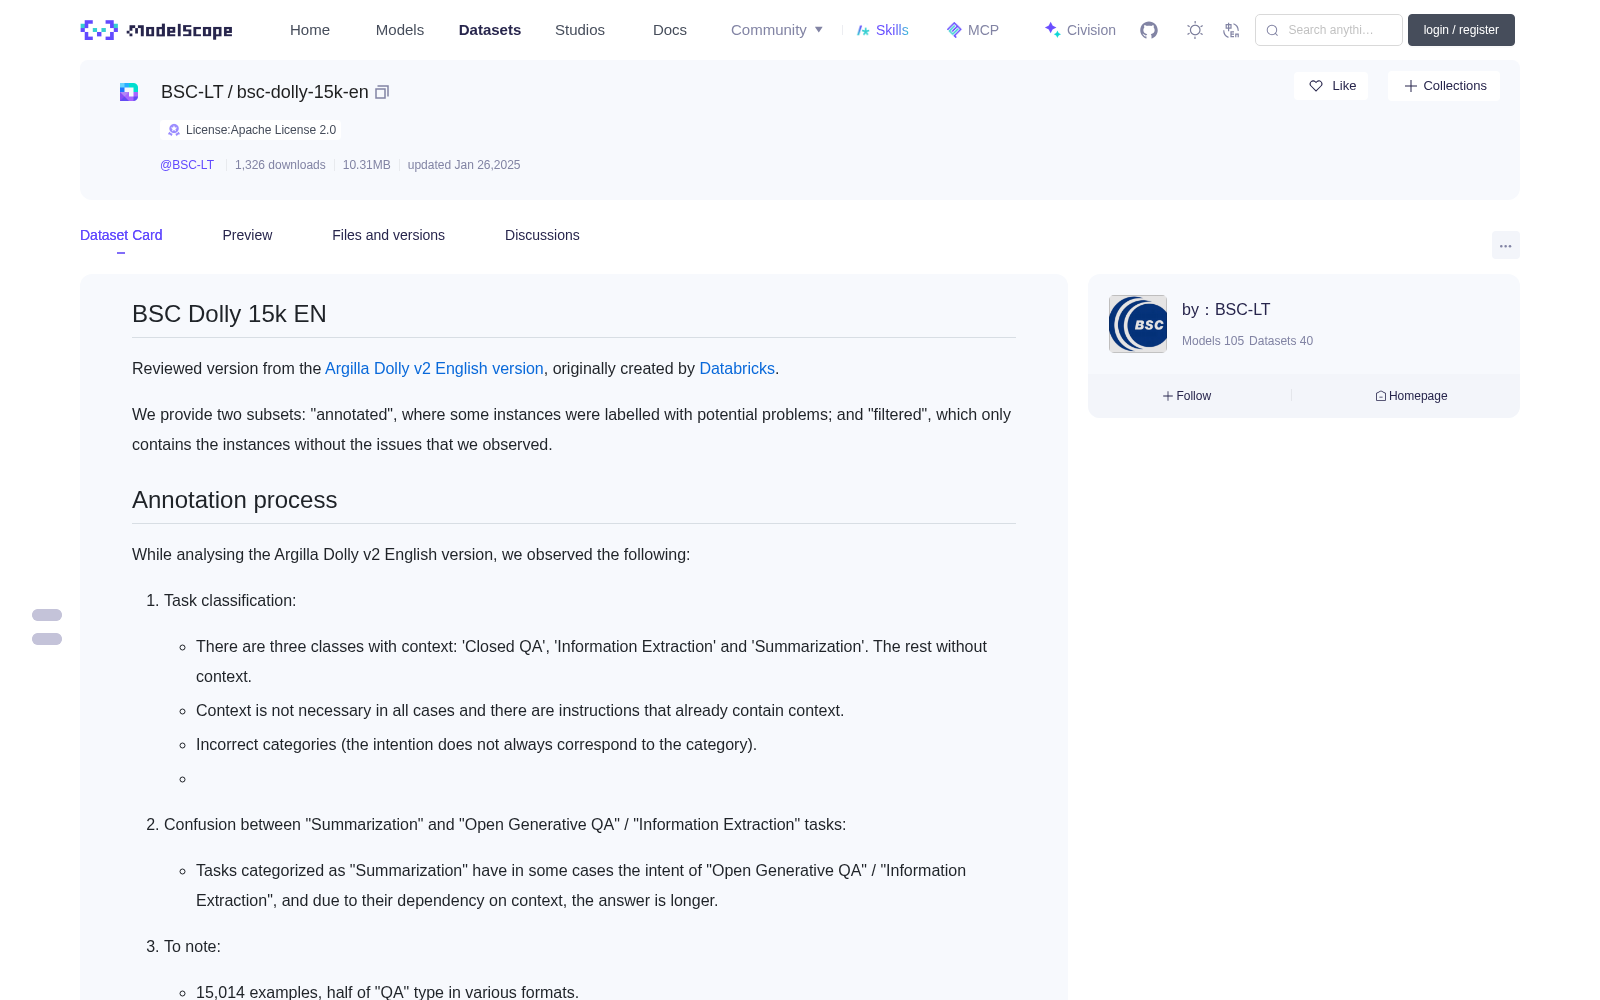
Task: Click the 'To note:' list item
Action: pyautogui.click(x=192, y=947)
